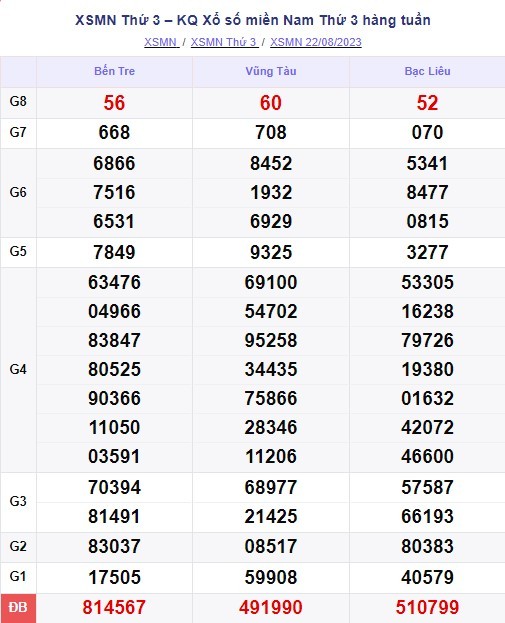Open the XSMN Thứ 3 breadcrumb link
505x623 pixels.
pos(224,42)
